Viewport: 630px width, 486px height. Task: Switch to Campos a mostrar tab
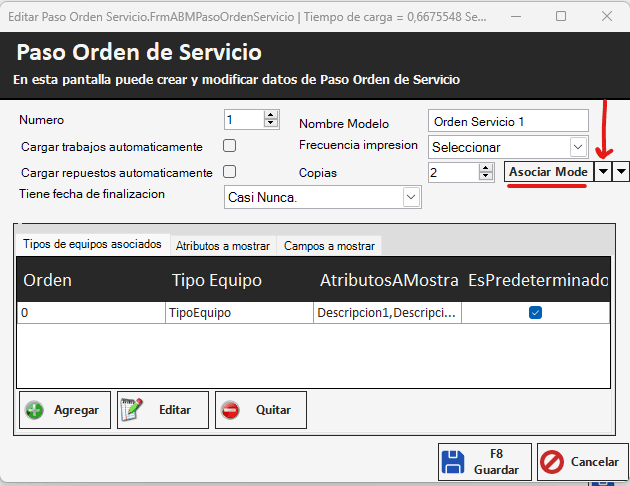[x=329, y=245]
